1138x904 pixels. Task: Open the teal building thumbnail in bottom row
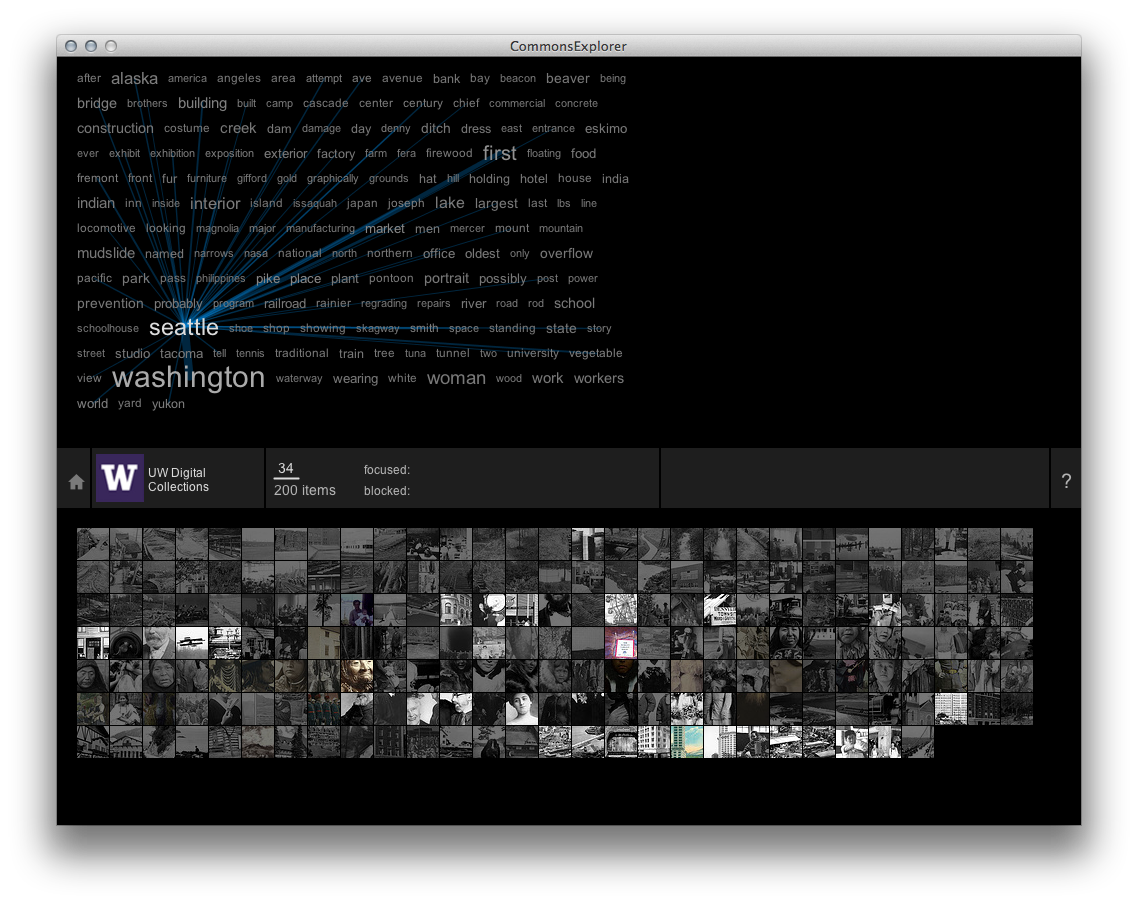pos(686,742)
